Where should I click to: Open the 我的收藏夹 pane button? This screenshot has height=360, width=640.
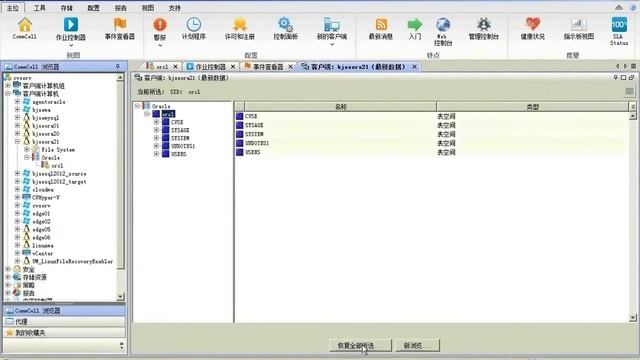pos(64,333)
